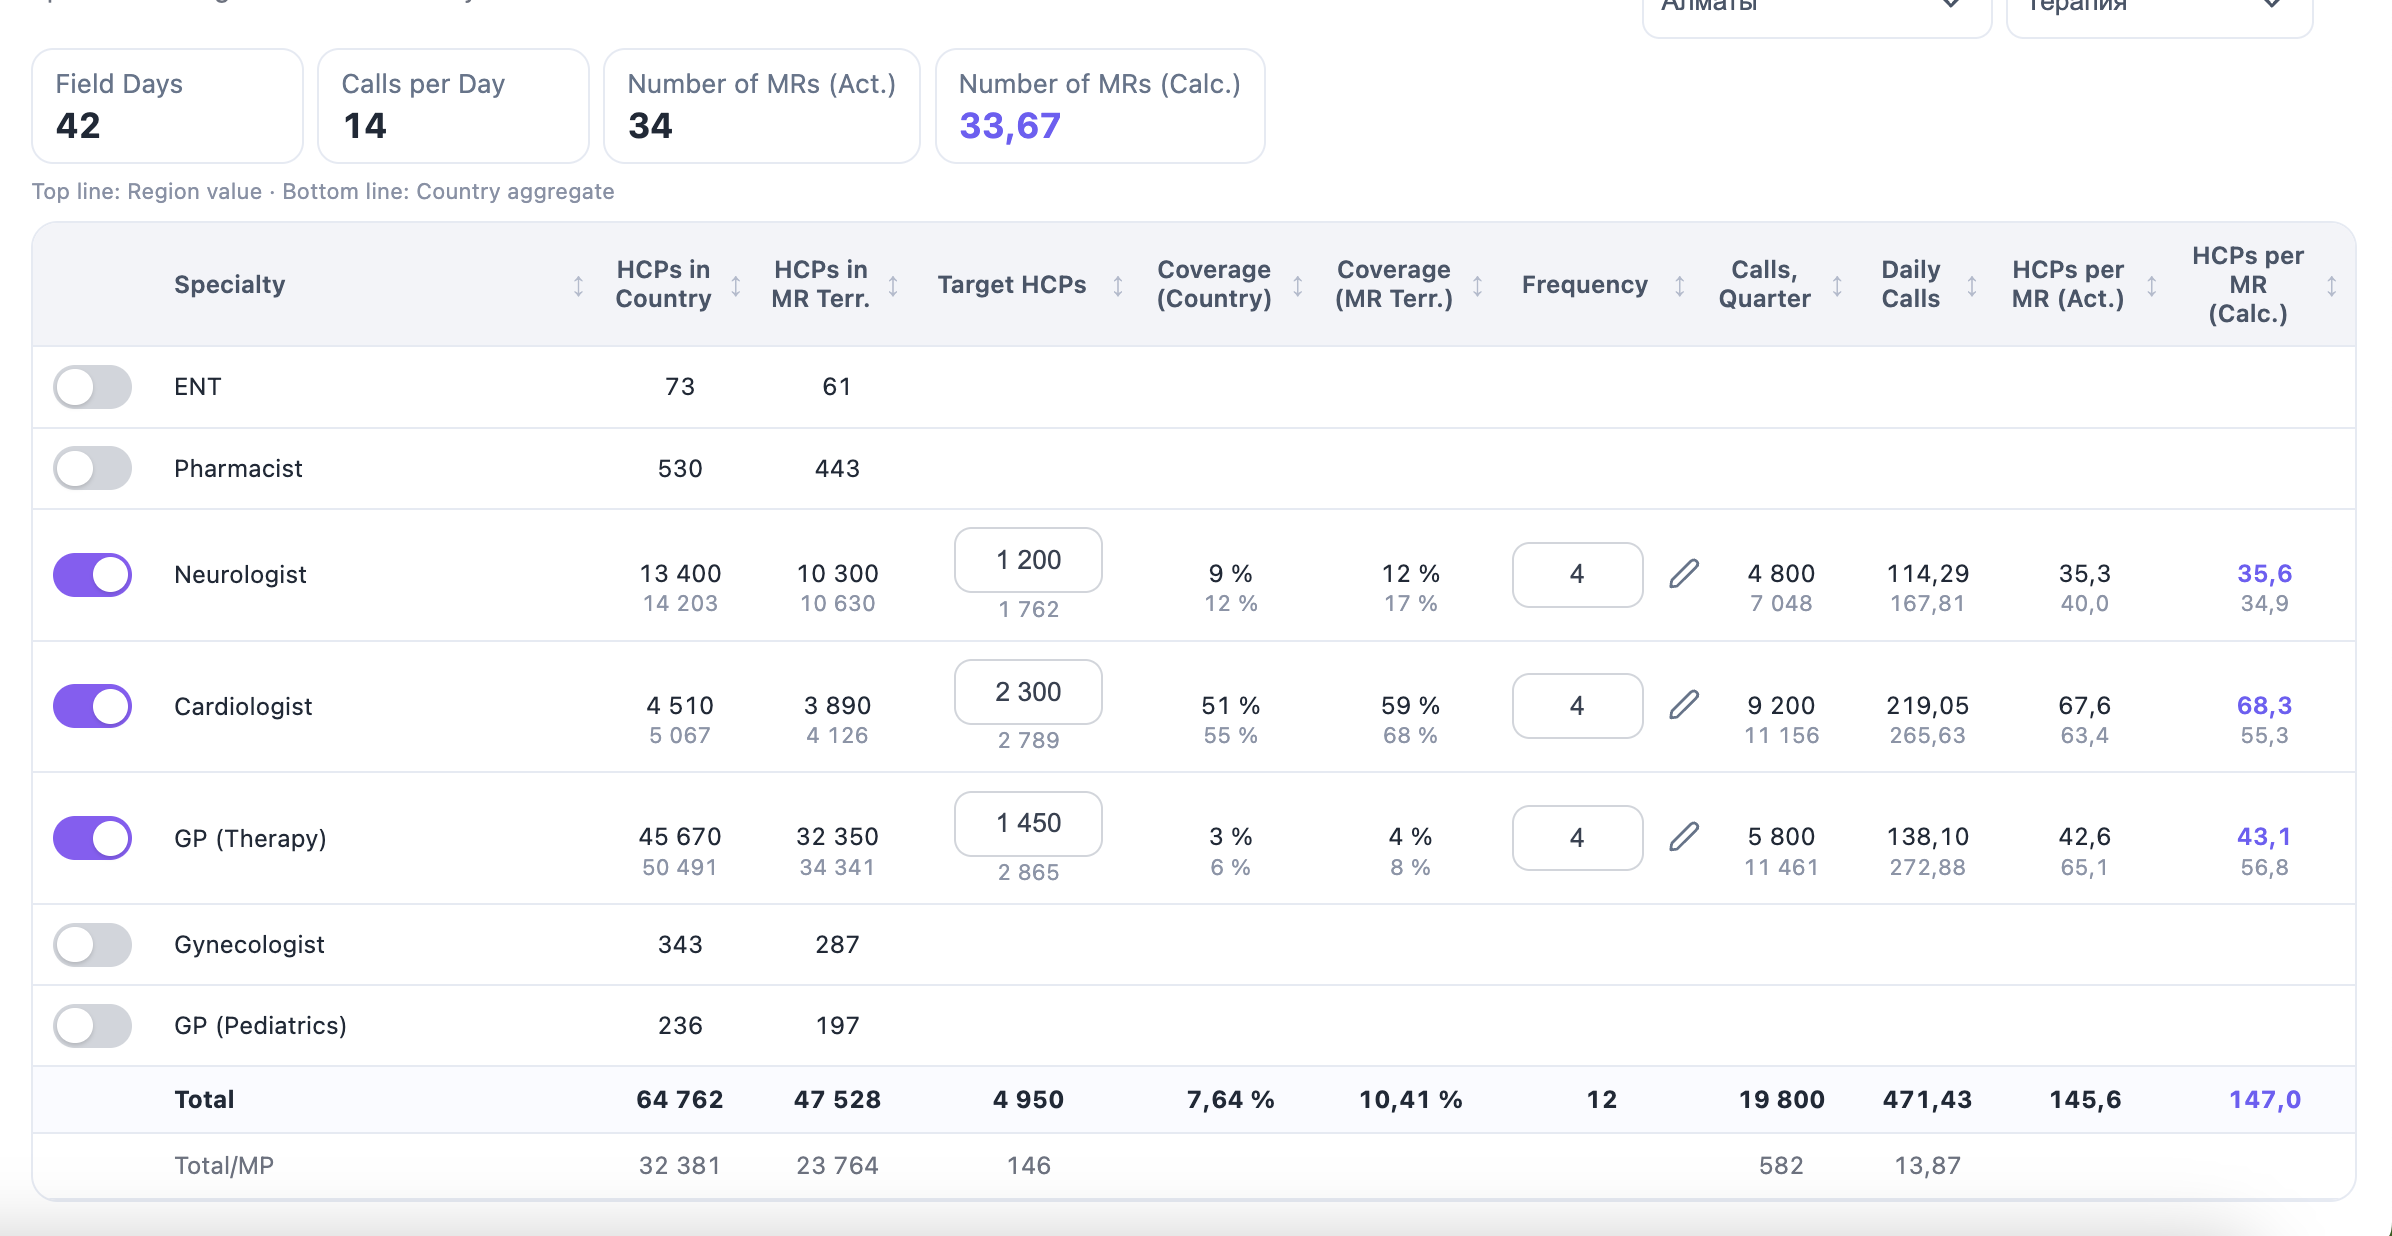2392x1236 pixels.
Task: Click the Frequency column header
Action: (x=1584, y=285)
